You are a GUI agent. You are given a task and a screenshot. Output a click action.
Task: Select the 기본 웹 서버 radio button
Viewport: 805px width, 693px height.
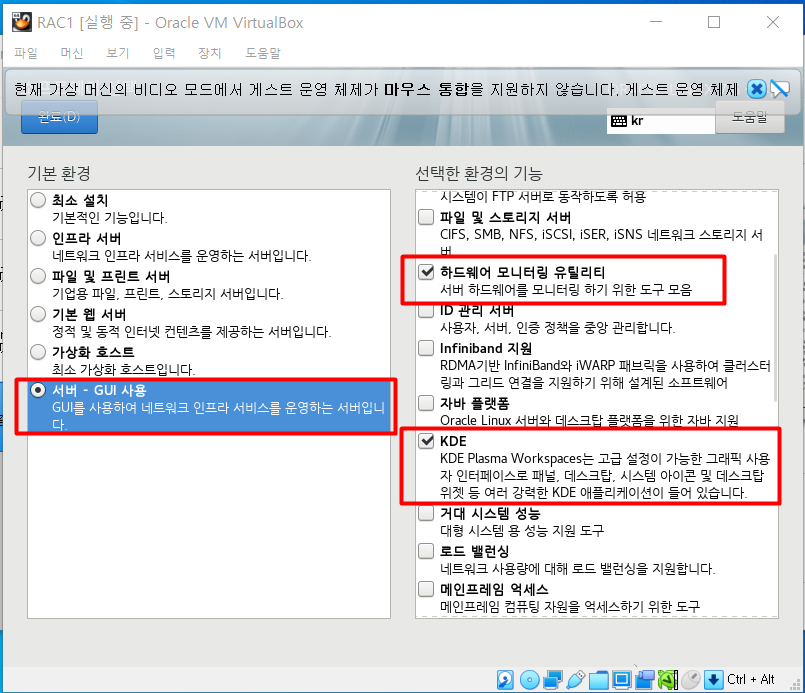pos(38,314)
